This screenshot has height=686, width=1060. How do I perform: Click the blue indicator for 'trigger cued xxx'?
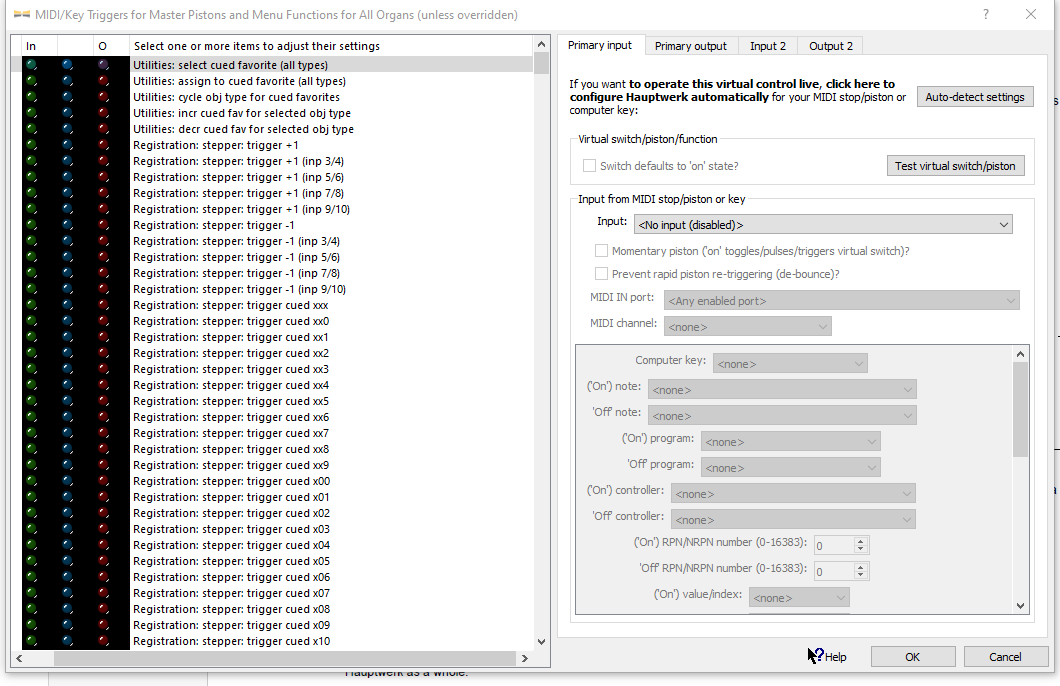click(x=67, y=305)
